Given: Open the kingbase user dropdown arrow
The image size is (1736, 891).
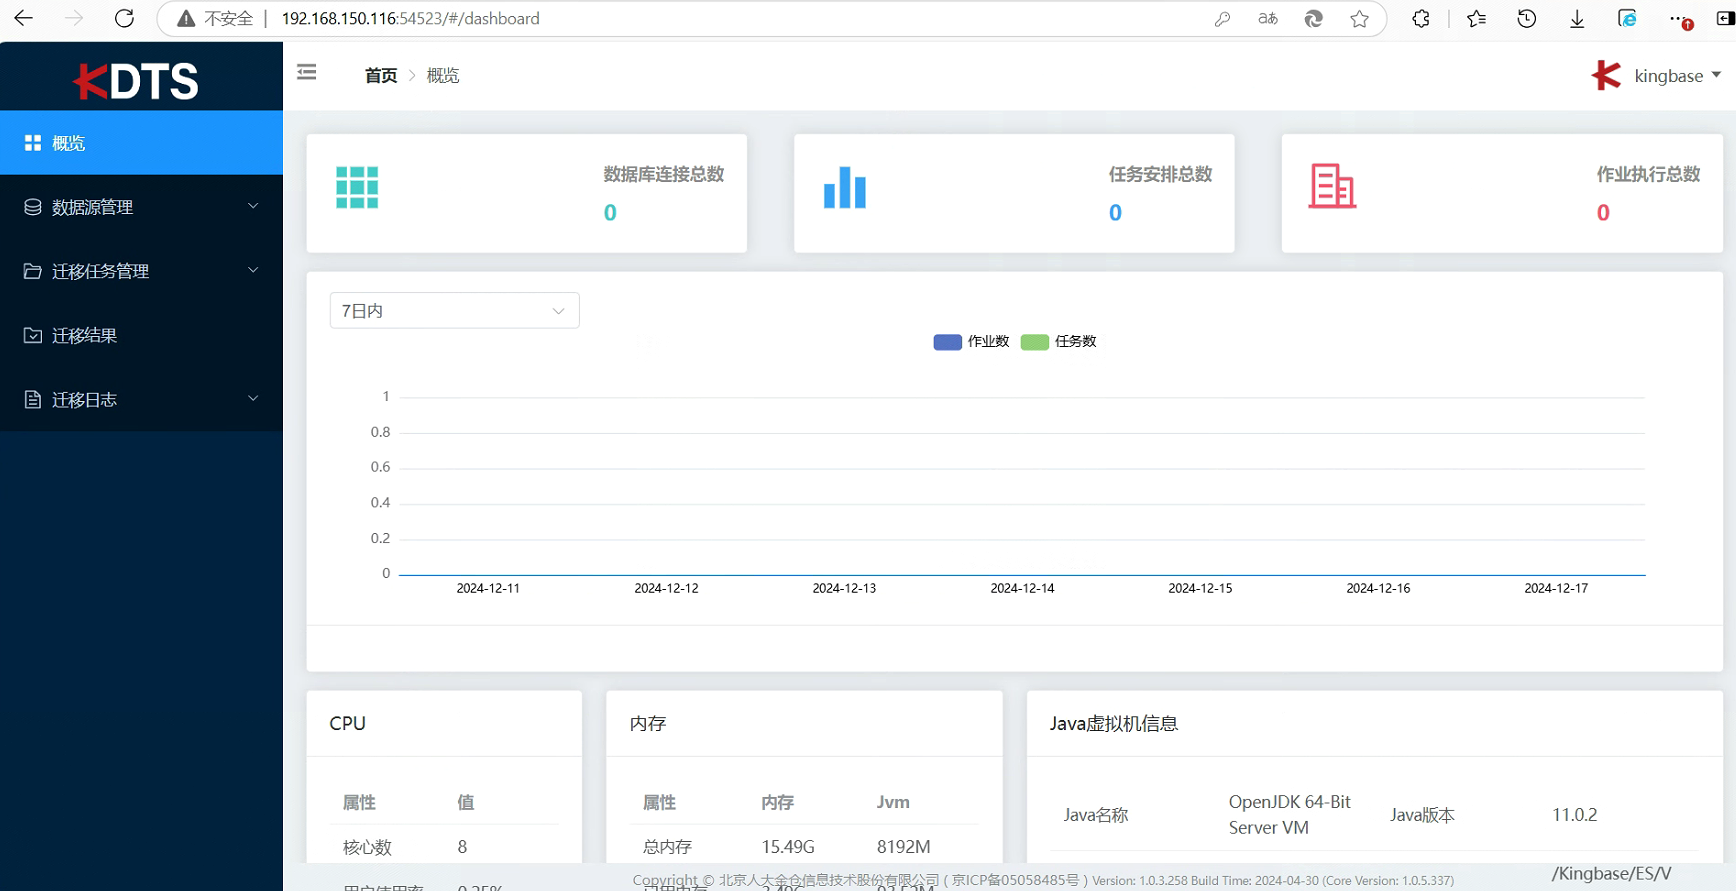Looking at the screenshot, I should tap(1716, 75).
